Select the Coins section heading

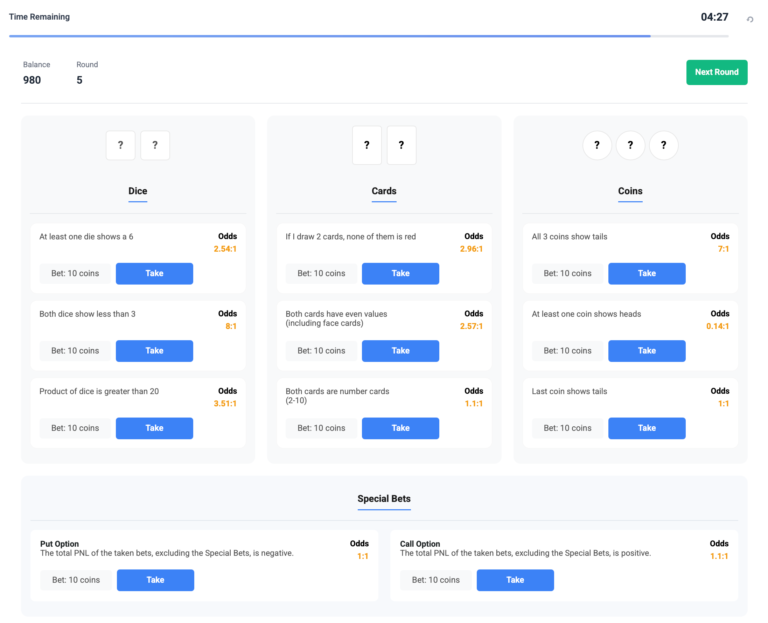click(x=630, y=191)
